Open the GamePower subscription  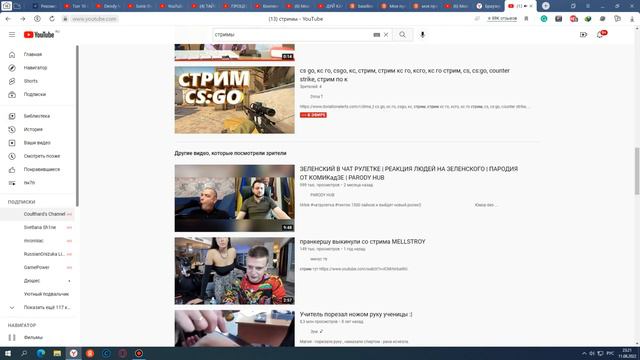(x=38, y=267)
